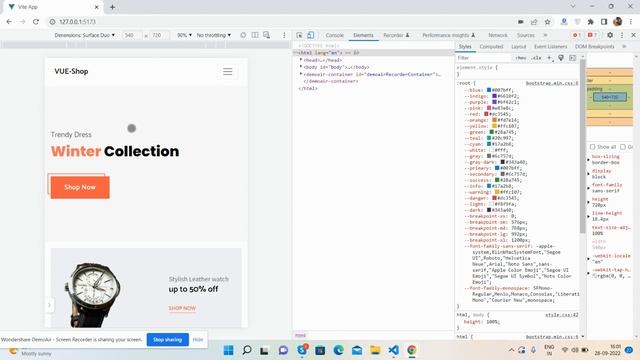Screen dimensions: 640x360
Task: Open the bootstrap.min.css link for :root rule
Action: point(552,83)
